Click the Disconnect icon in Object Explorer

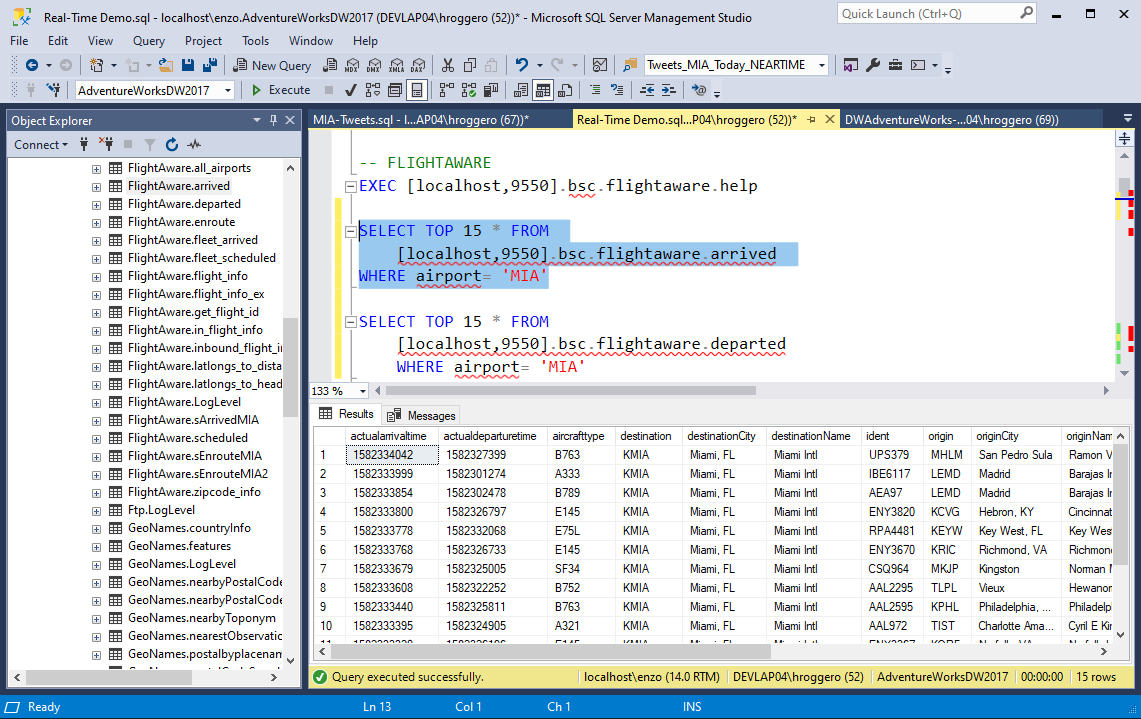pos(106,144)
